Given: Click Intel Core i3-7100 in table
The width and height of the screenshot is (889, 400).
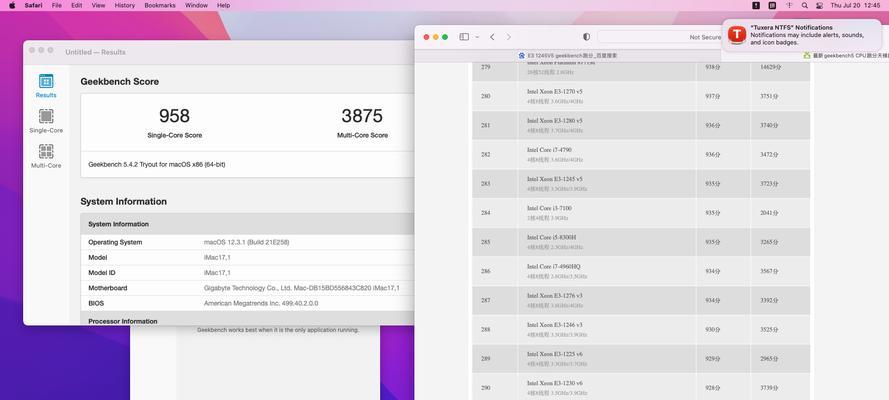Looking at the screenshot, I should click(x=549, y=208).
